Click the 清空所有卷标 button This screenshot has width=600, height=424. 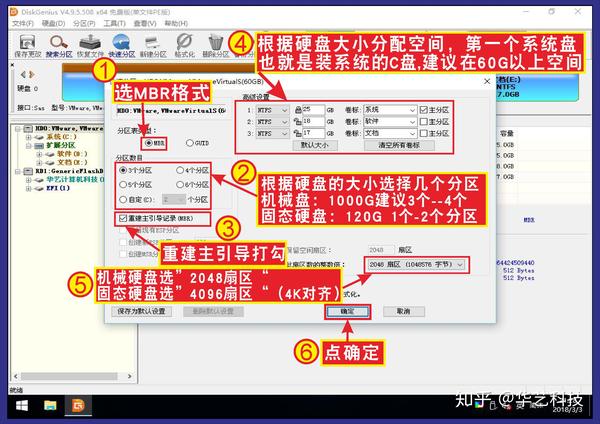(399, 145)
